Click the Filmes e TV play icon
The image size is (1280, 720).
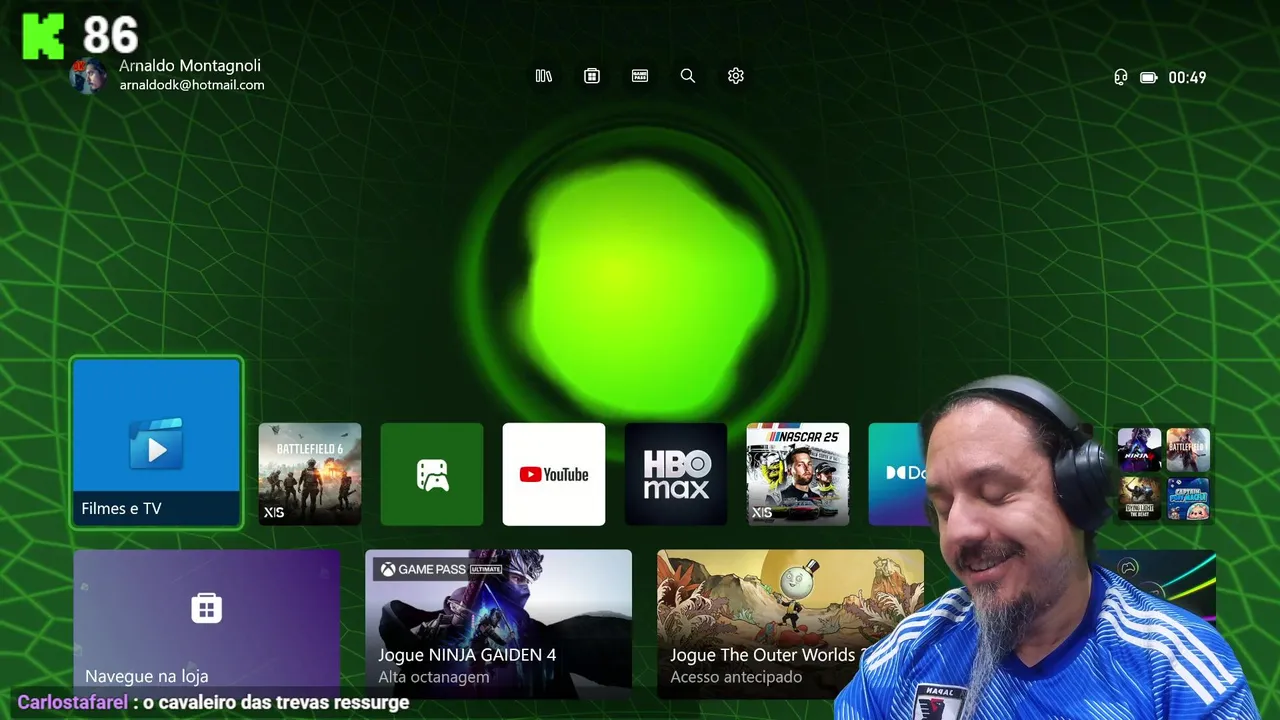(x=157, y=445)
